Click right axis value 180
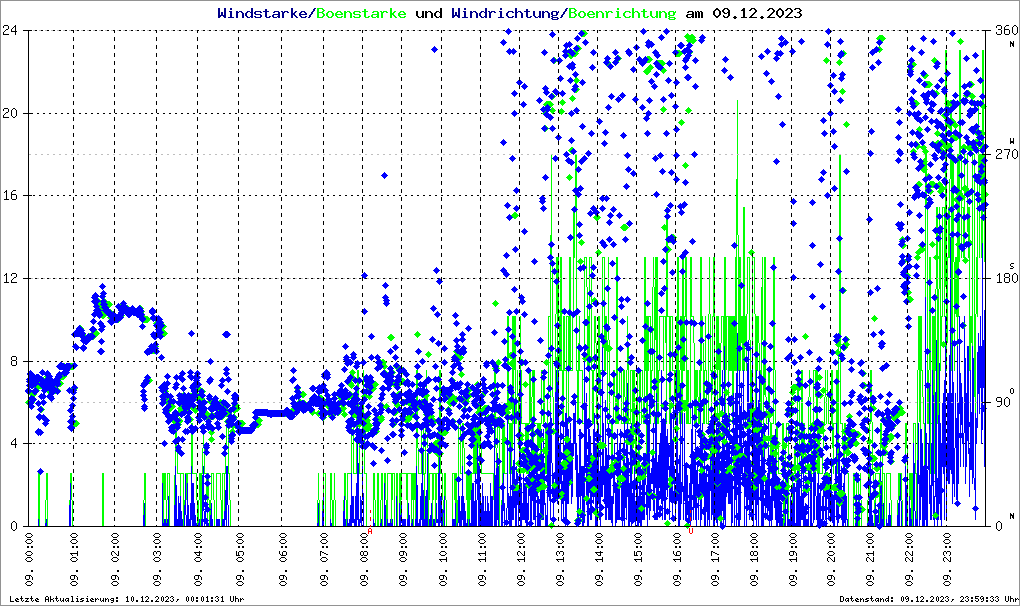Image resolution: width=1020 pixels, height=606 pixels. pos(1006,278)
